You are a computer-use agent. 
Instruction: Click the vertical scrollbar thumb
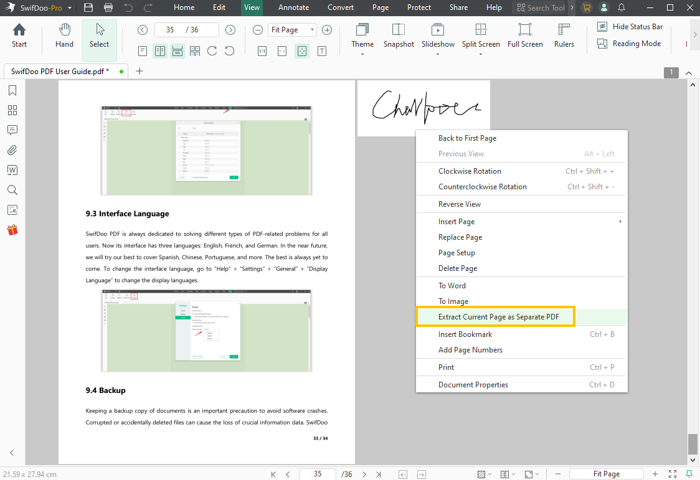pyautogui.click(x=692, y=444)
